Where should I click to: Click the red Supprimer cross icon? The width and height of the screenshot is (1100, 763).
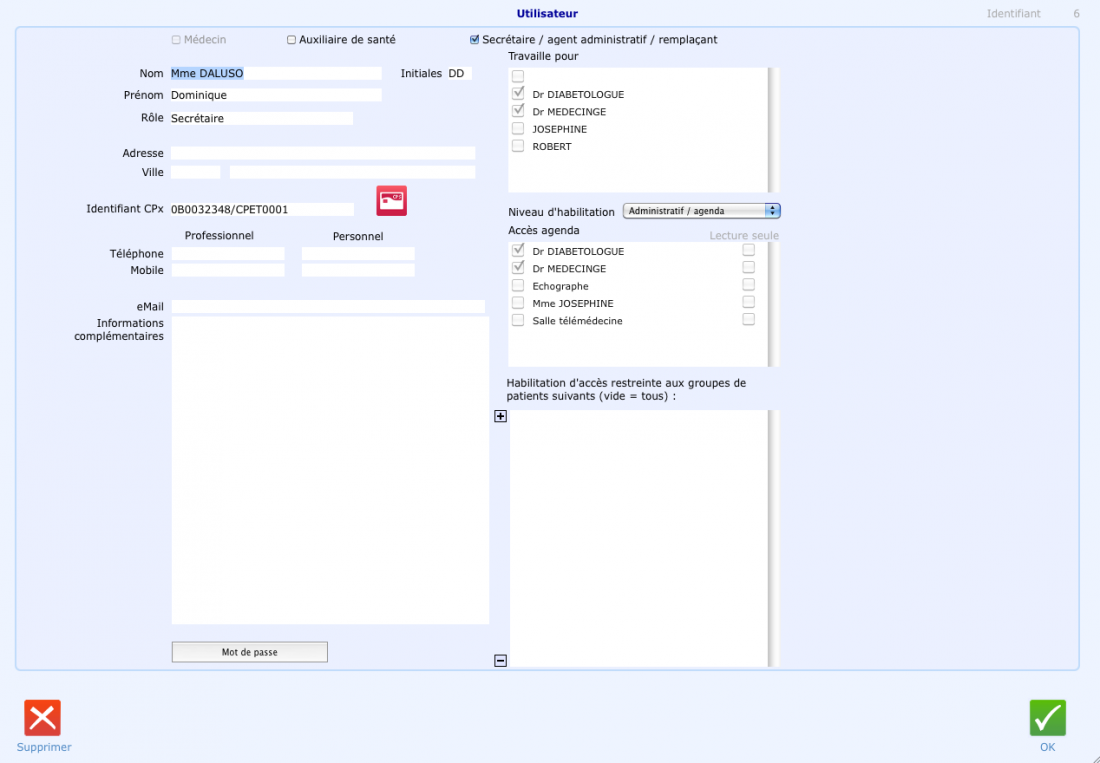pos(43,717)
